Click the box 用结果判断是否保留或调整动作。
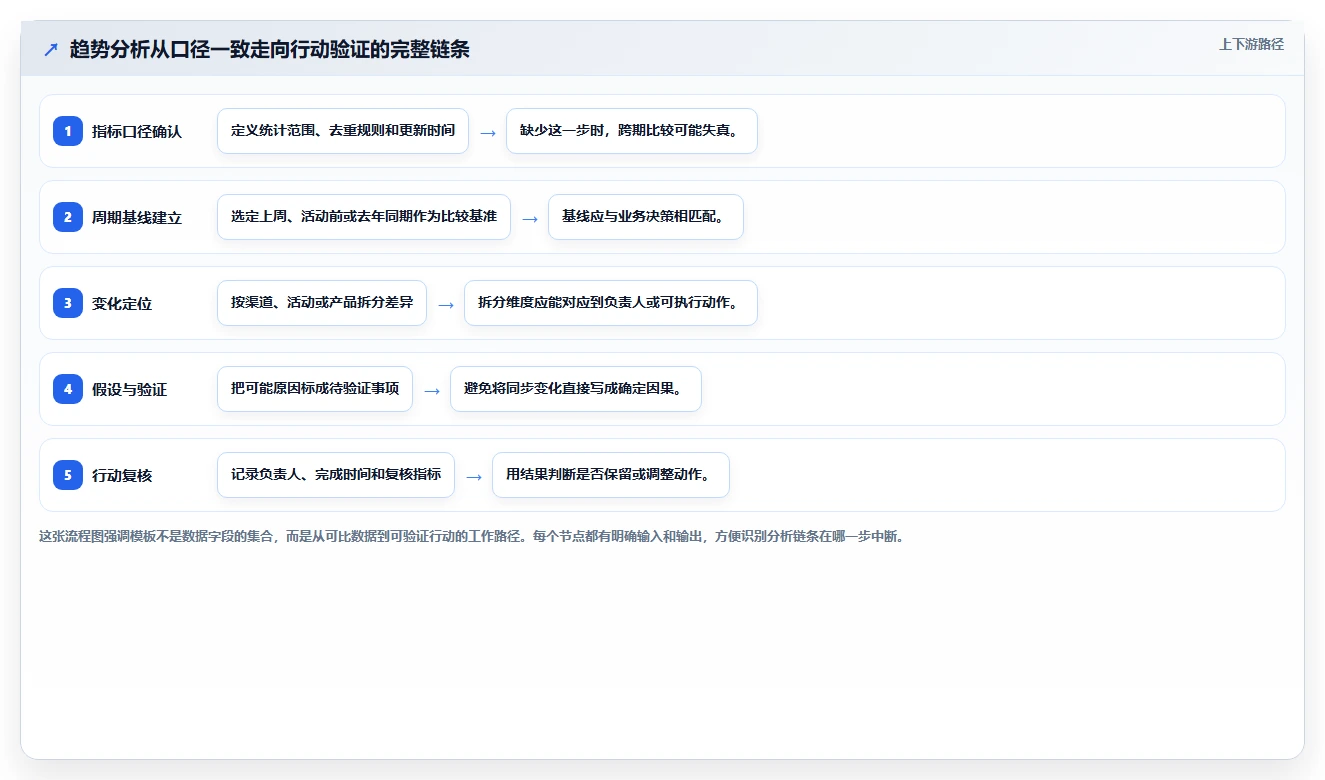The image size is (1325, 780). click(x=611, y=475)
